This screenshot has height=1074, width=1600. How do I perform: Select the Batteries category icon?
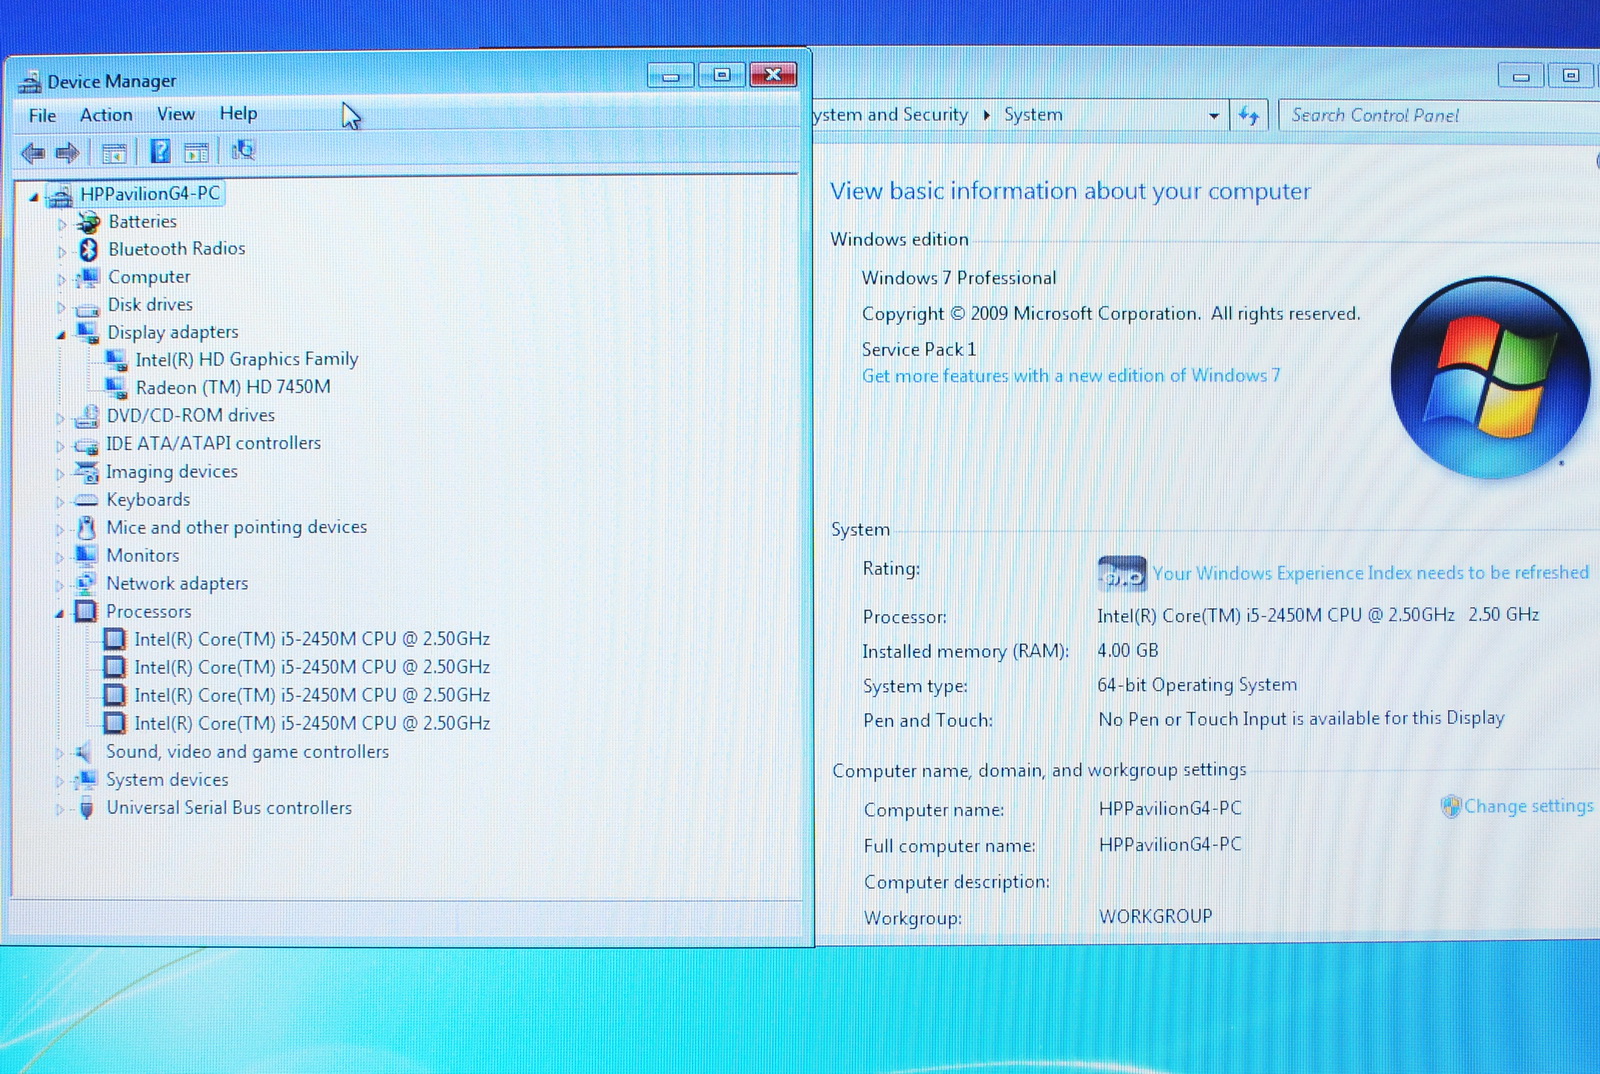click(x=89, y=222)
